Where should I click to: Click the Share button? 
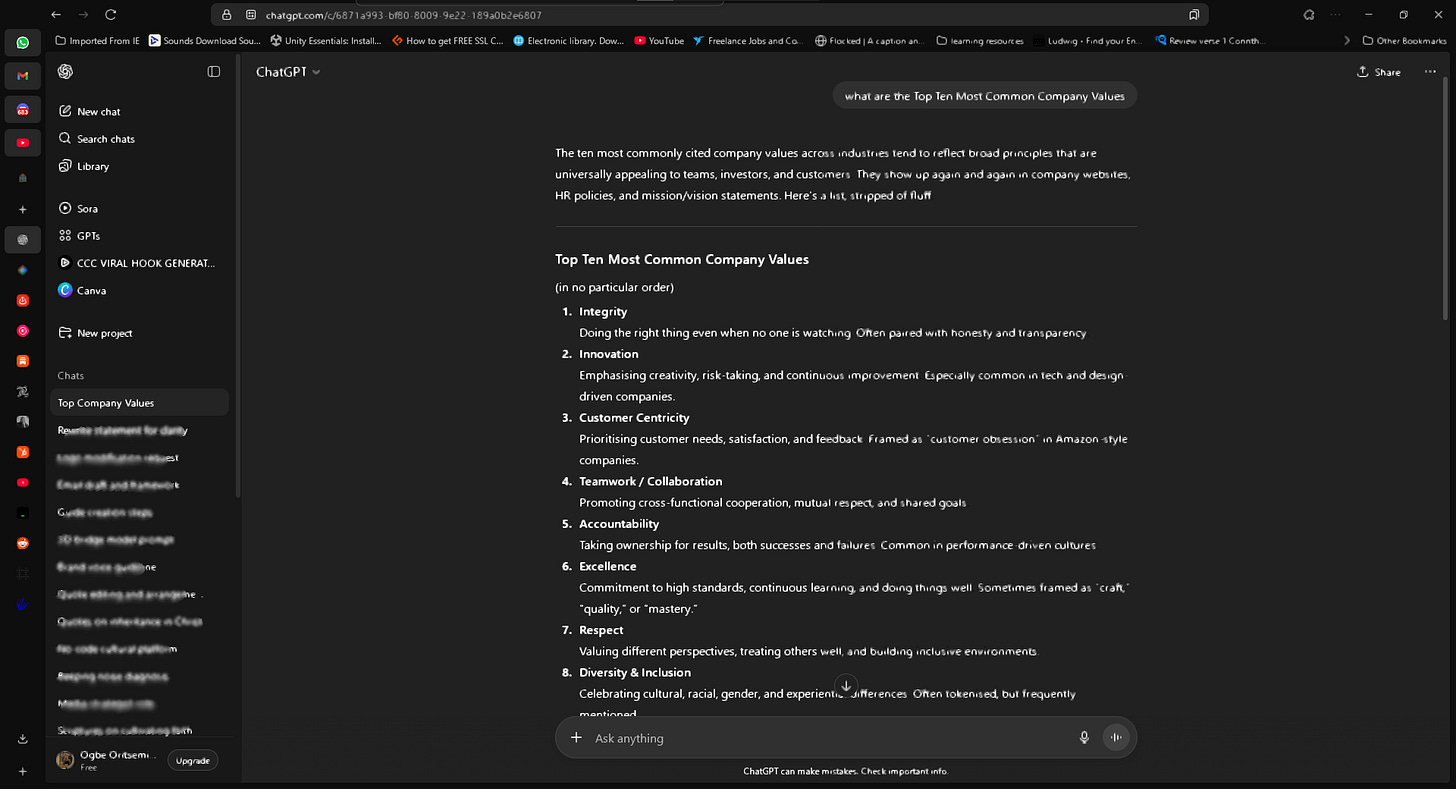coord(1379,72)
